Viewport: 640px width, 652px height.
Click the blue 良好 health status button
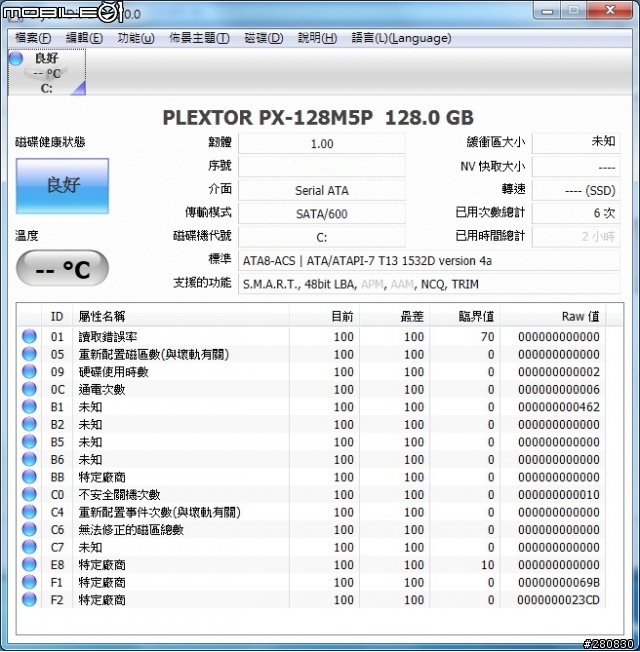click(62, 185)
